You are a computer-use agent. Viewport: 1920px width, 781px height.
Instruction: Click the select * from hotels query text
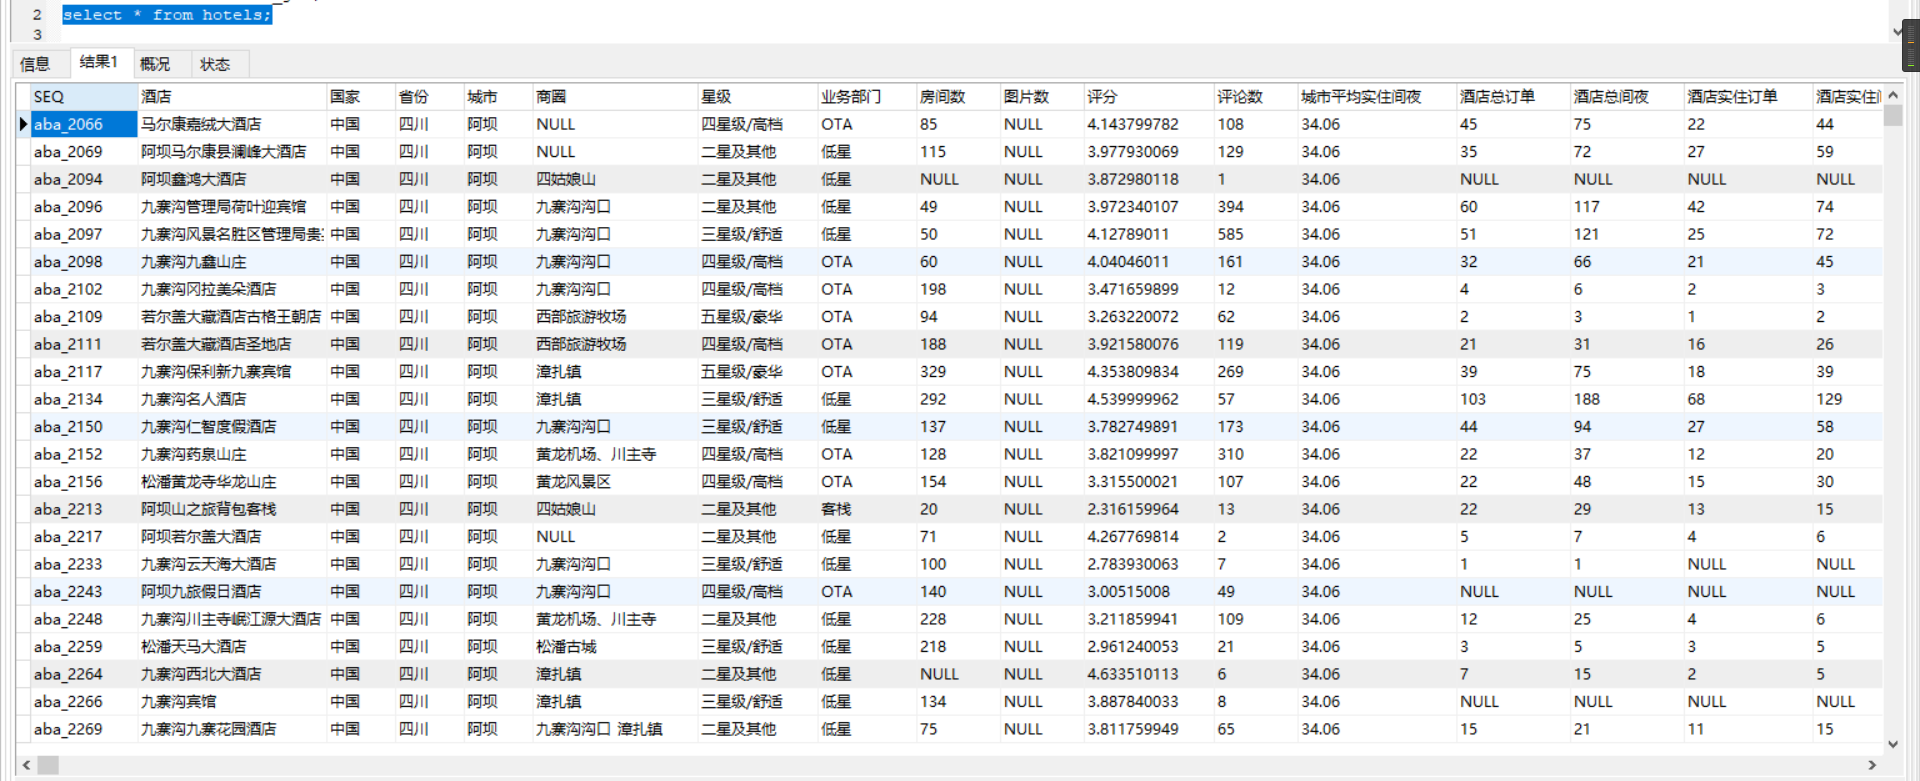tap(167, 15)
